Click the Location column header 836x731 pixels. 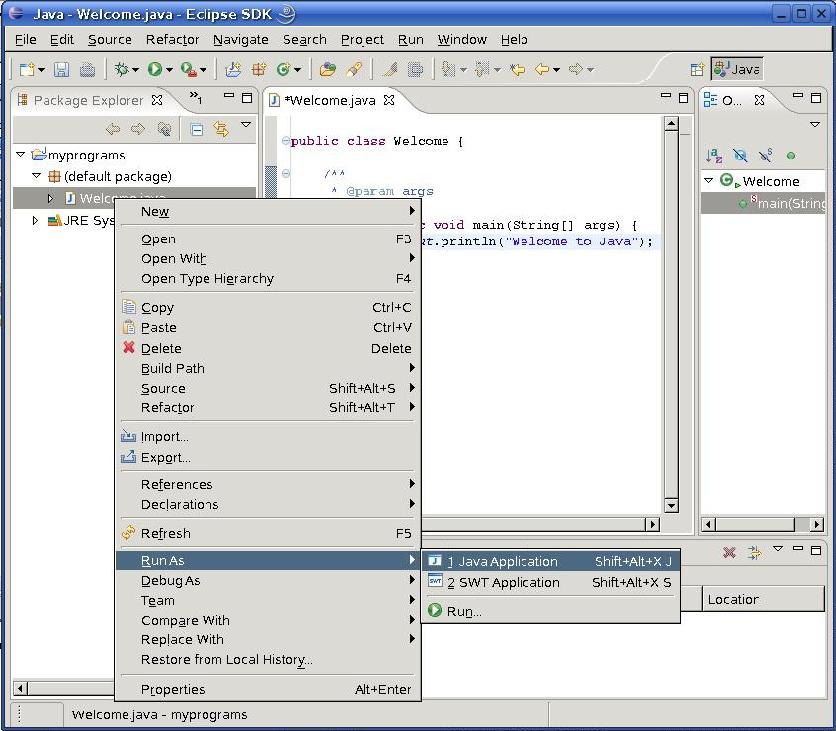point(763,599)
